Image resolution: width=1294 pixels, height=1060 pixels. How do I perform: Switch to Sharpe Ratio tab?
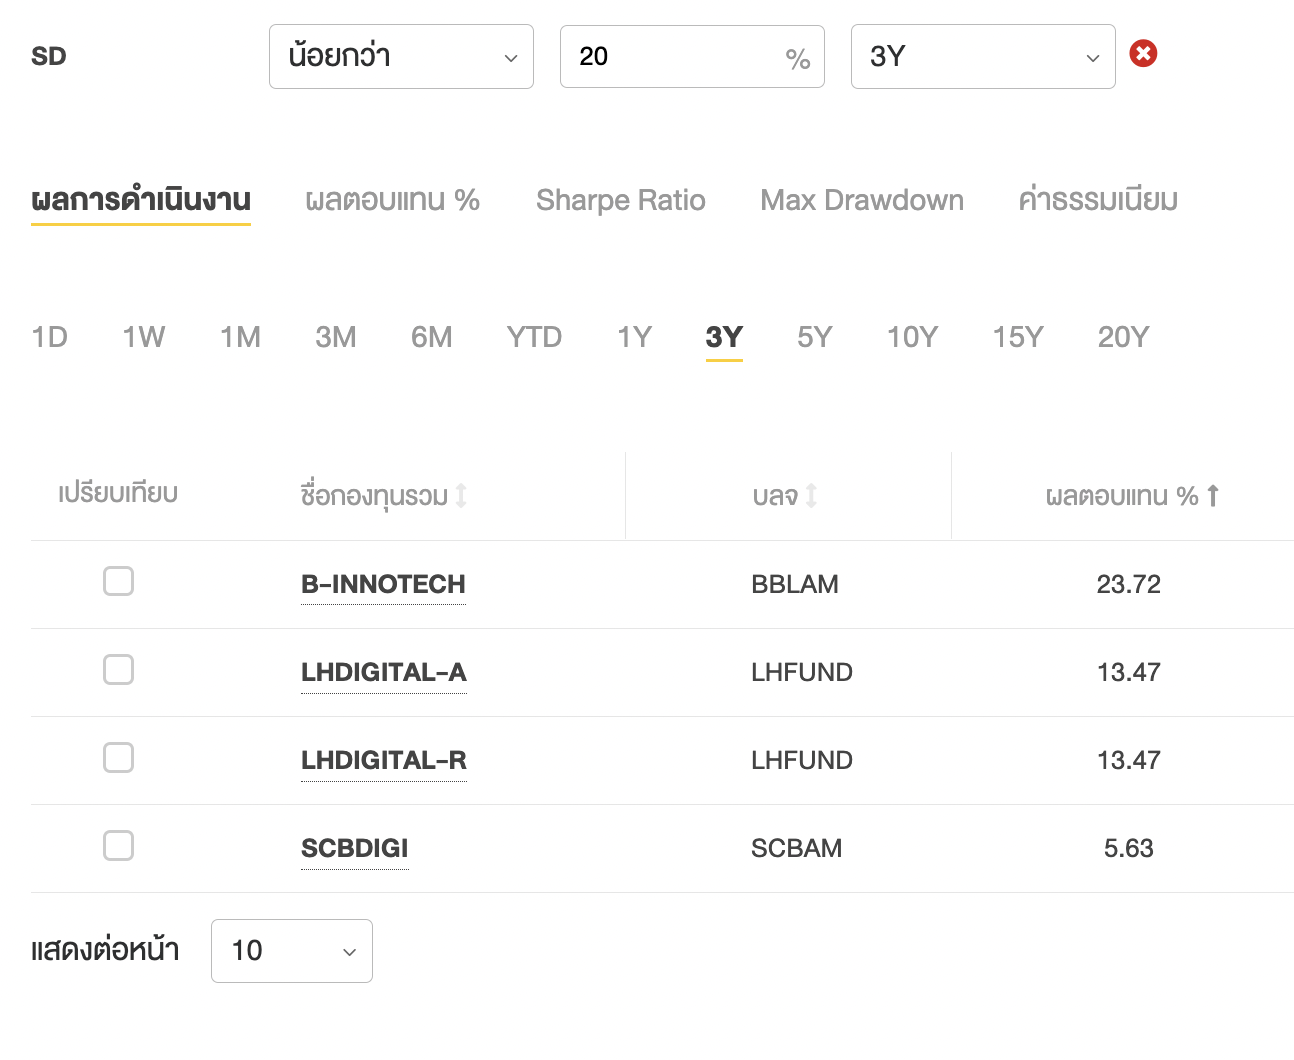pyautogui.click(x=621, y=200)
